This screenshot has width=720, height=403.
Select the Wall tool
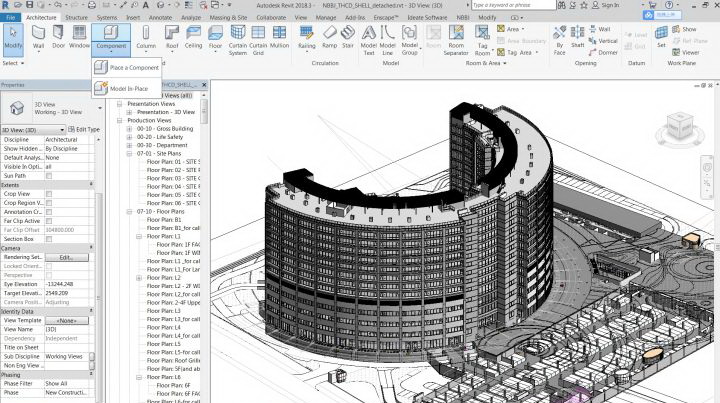38,36
